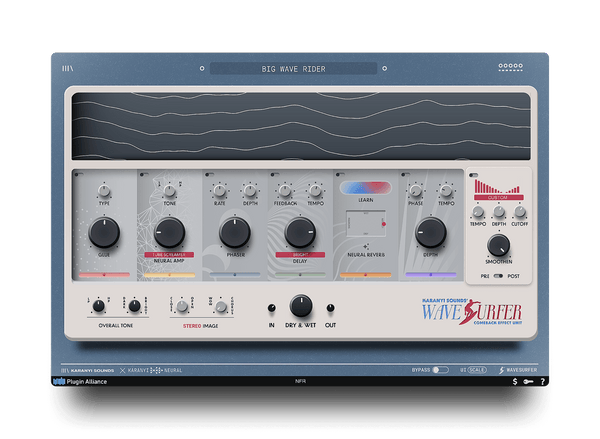Open help with the question mark icon
The height and width of the screenshot is (439, 600).
542,381
